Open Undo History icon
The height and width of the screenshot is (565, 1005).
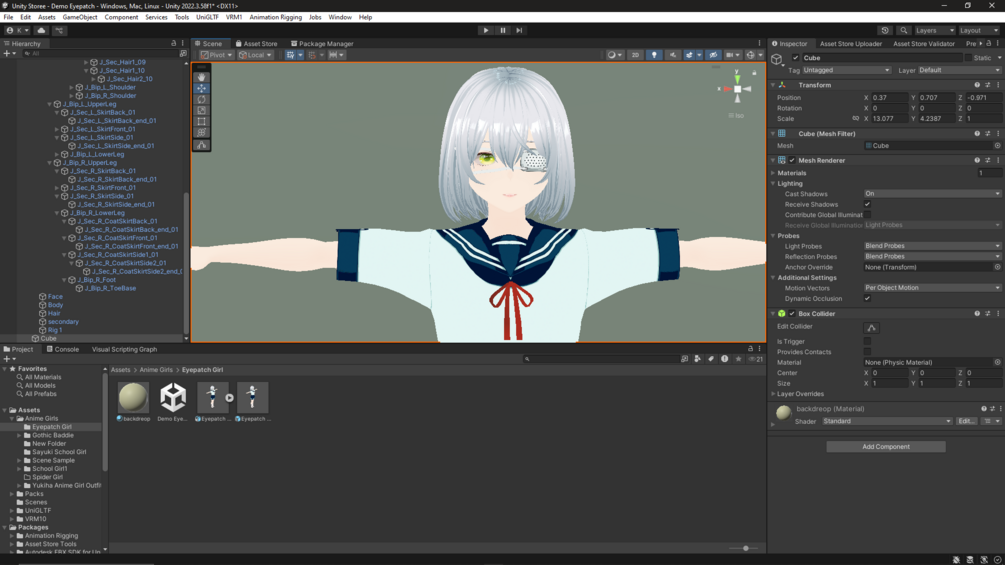(885, 30)
